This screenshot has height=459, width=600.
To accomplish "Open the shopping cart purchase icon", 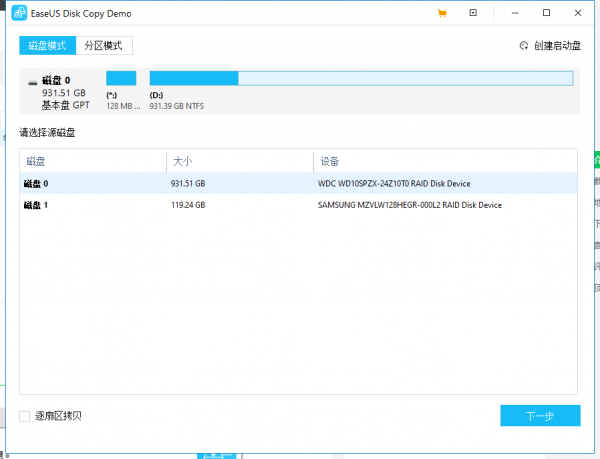I will click(442, 13).
